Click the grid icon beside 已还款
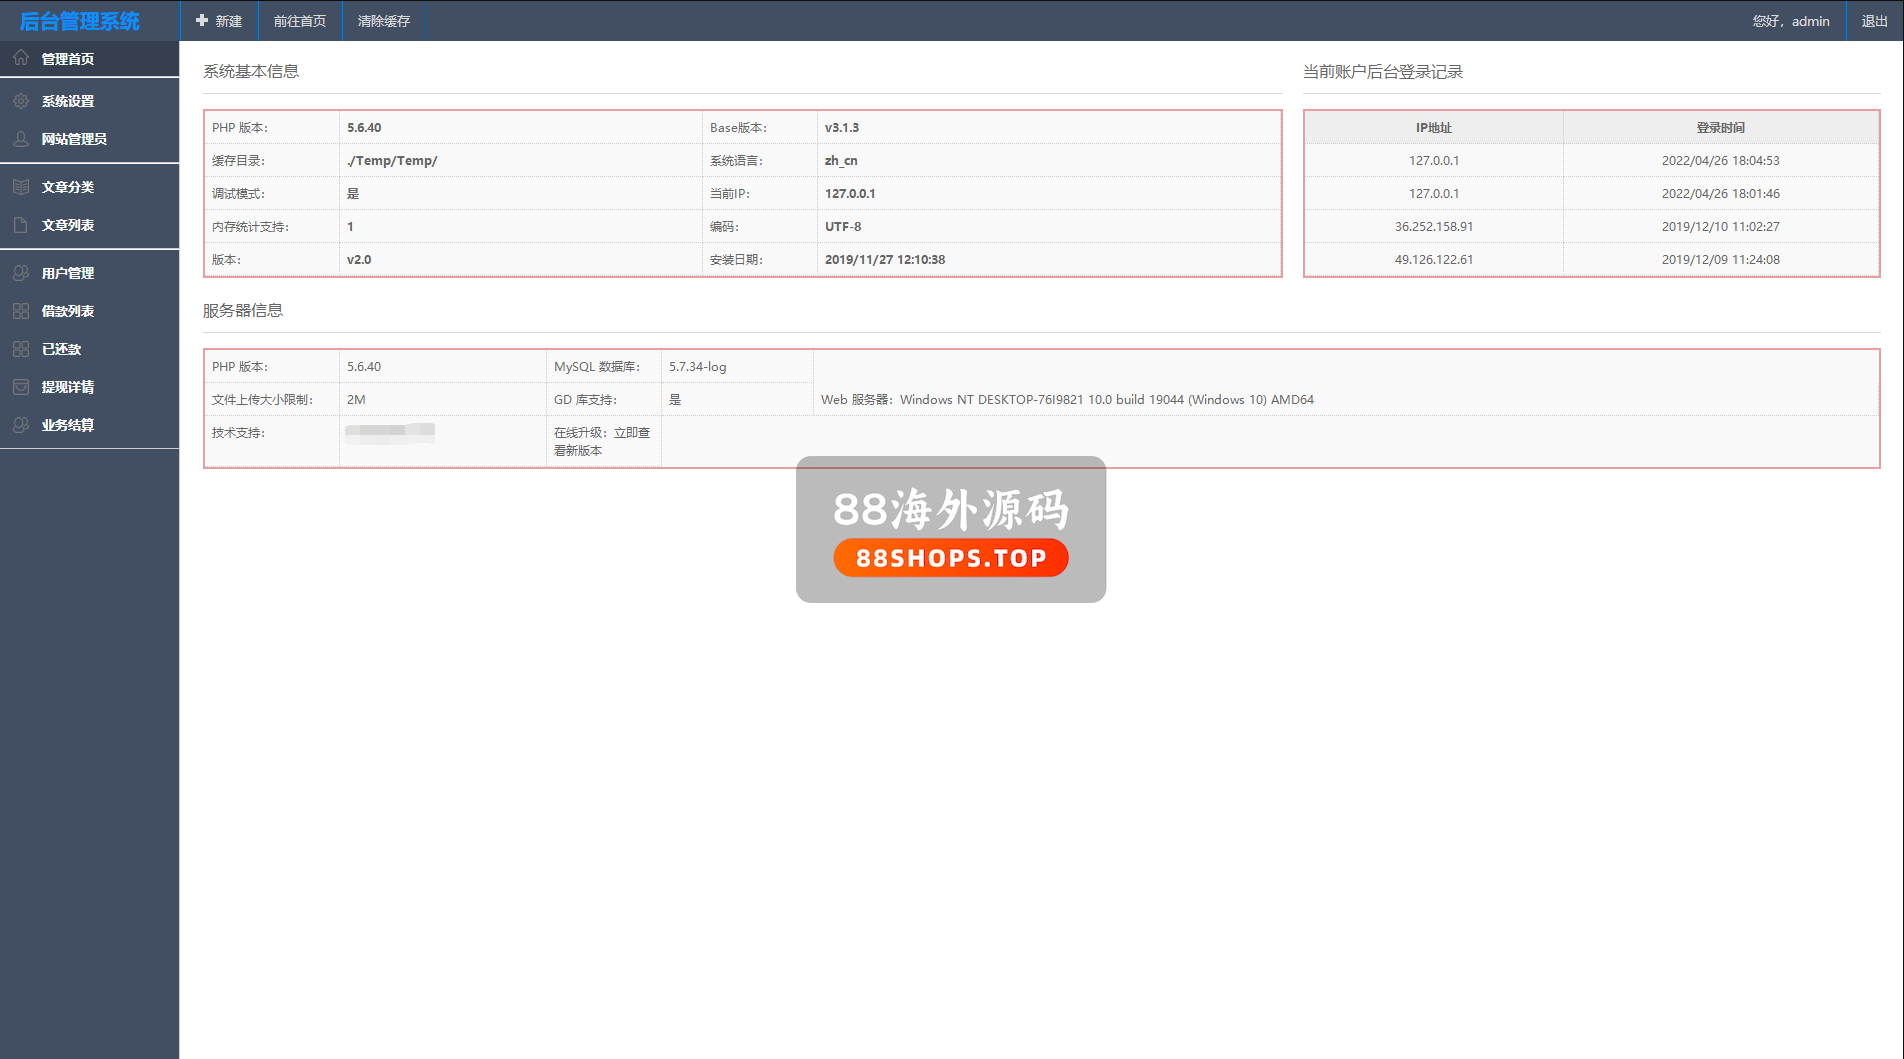The image size is (1904, 1059). pyautogui.click(x=21, y=349)
